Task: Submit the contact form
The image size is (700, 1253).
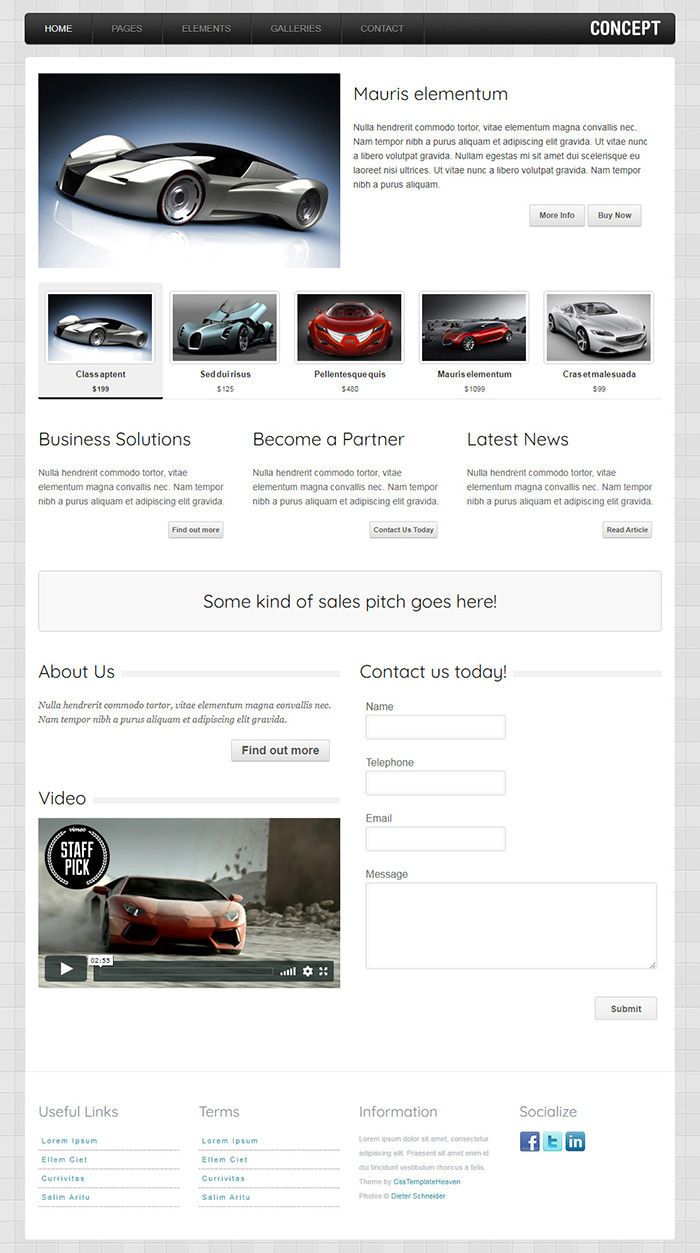Action: 626,1008
